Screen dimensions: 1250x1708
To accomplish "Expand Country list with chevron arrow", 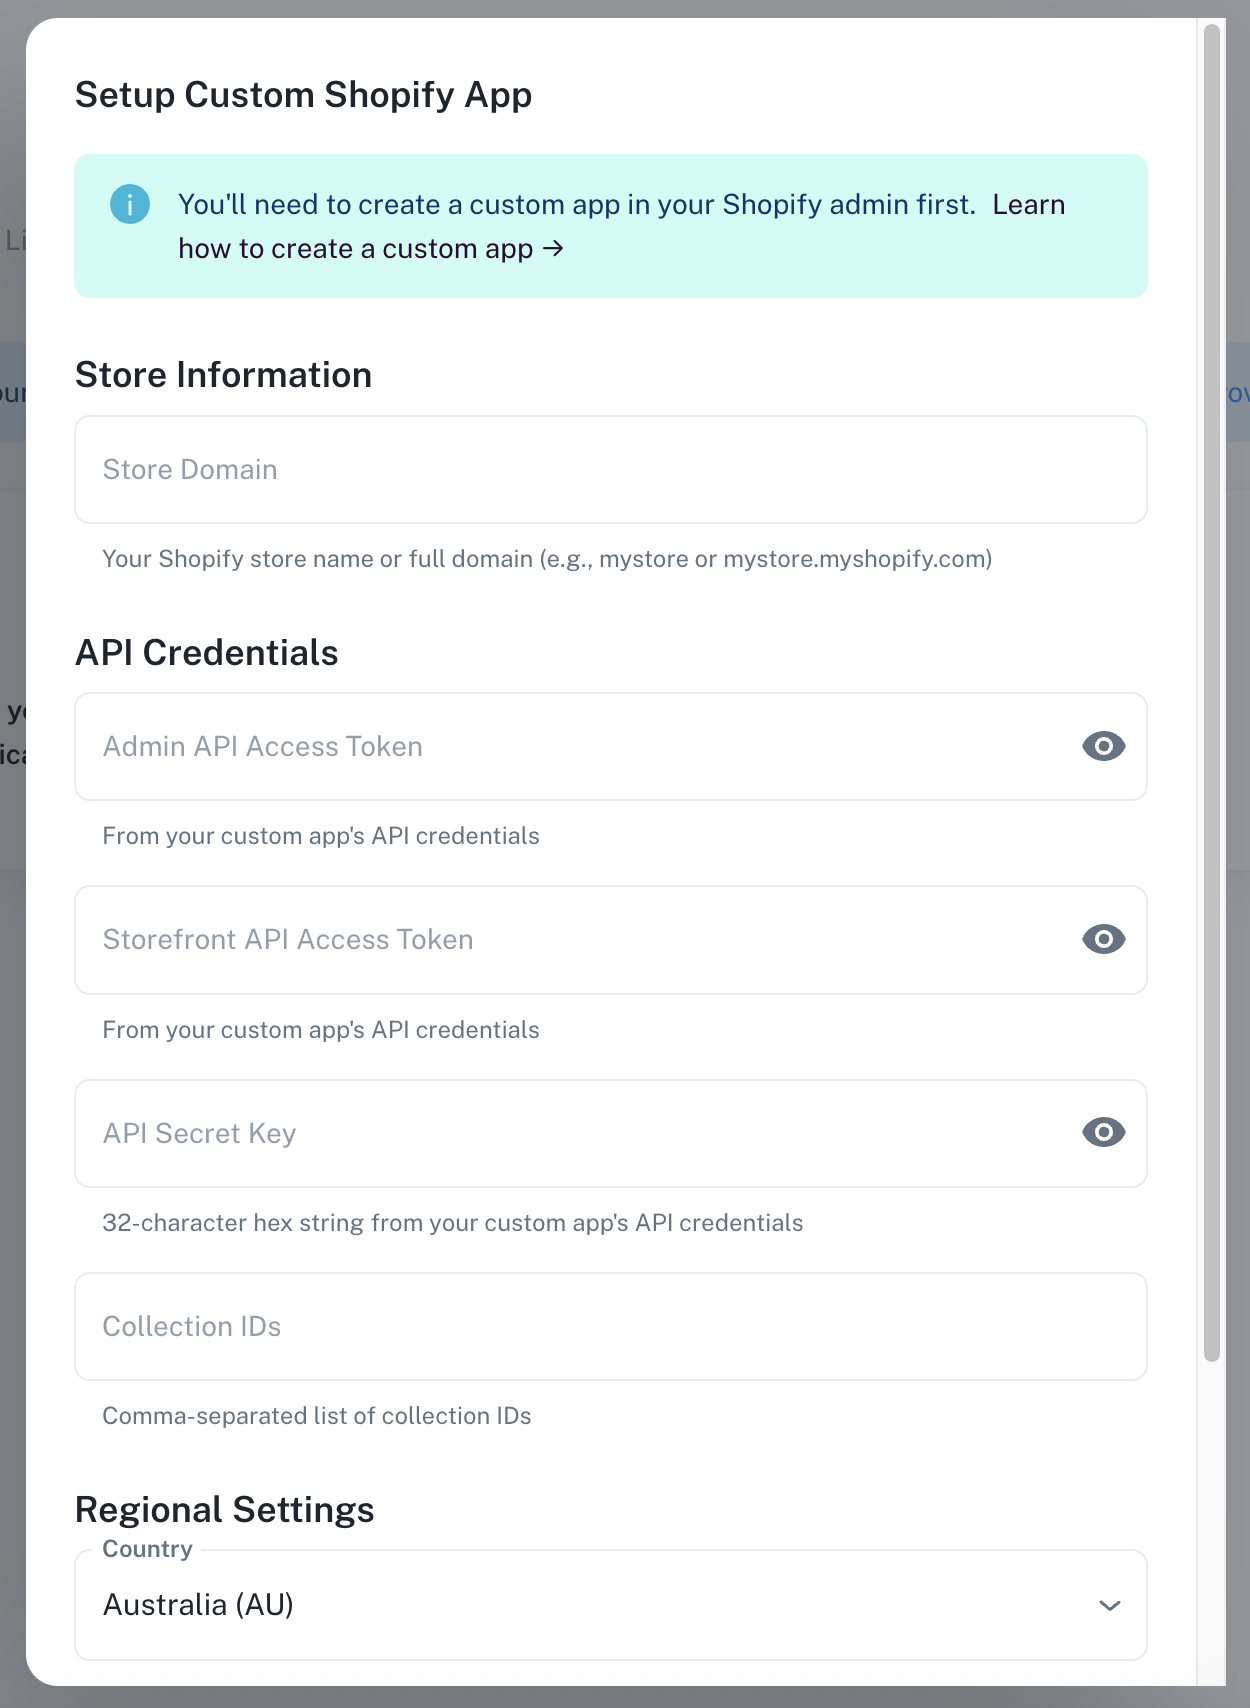I will (1109, 1606).
